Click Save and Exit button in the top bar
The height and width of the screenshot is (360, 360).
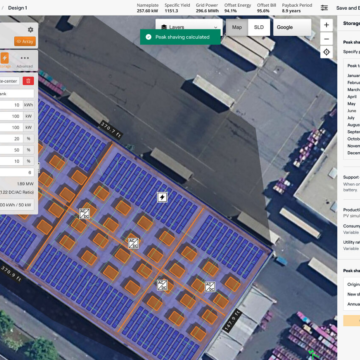(348, 8)
